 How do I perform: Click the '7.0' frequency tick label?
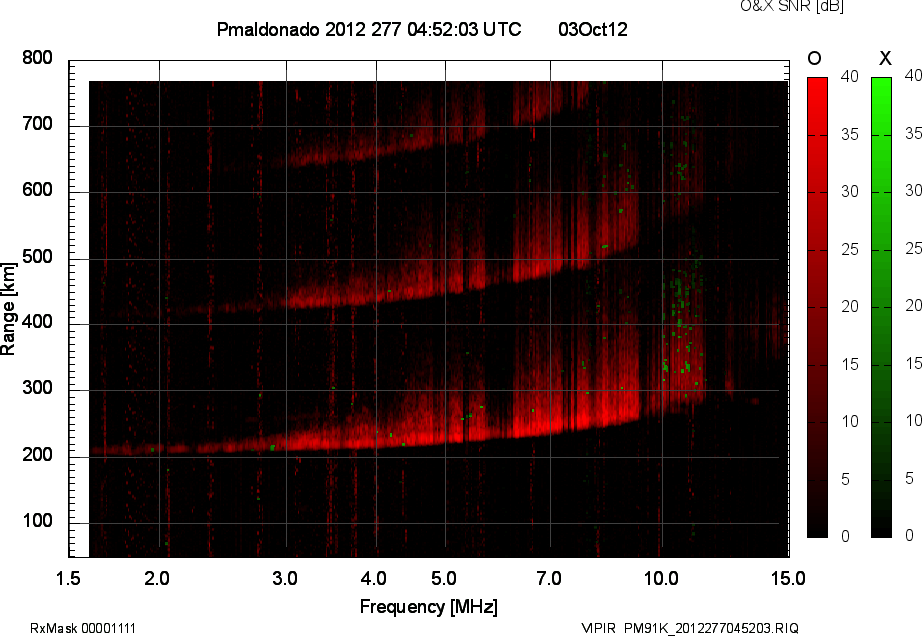(x=549, y=578)
